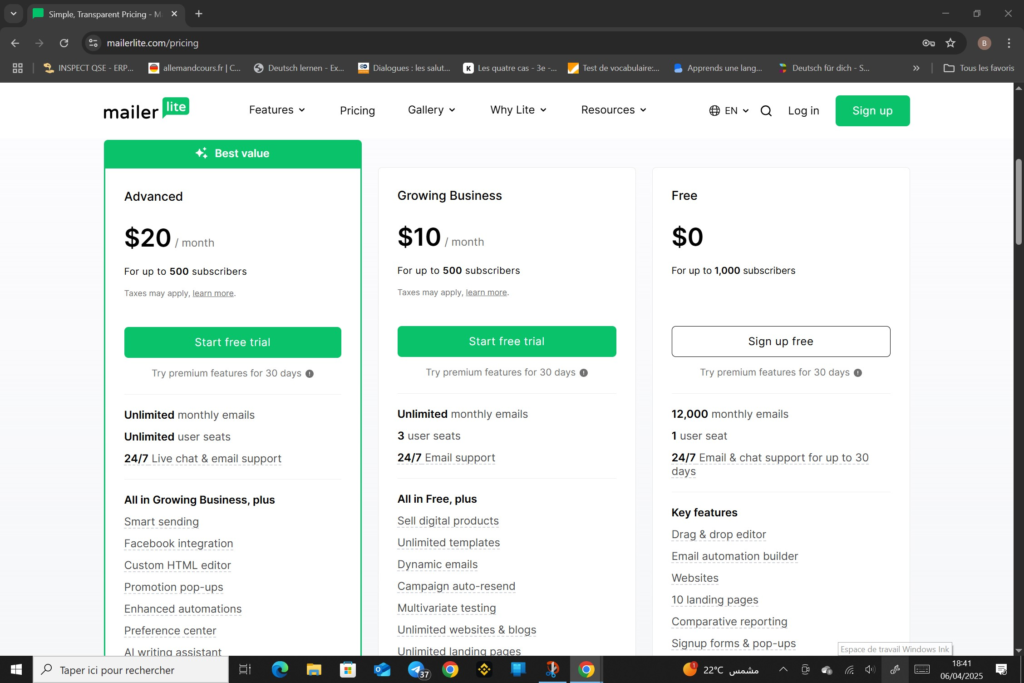The height and width of the screenshot is (683, 1024).
Task: Open Outlook from taskbar
Action: (x=382, y=669)
